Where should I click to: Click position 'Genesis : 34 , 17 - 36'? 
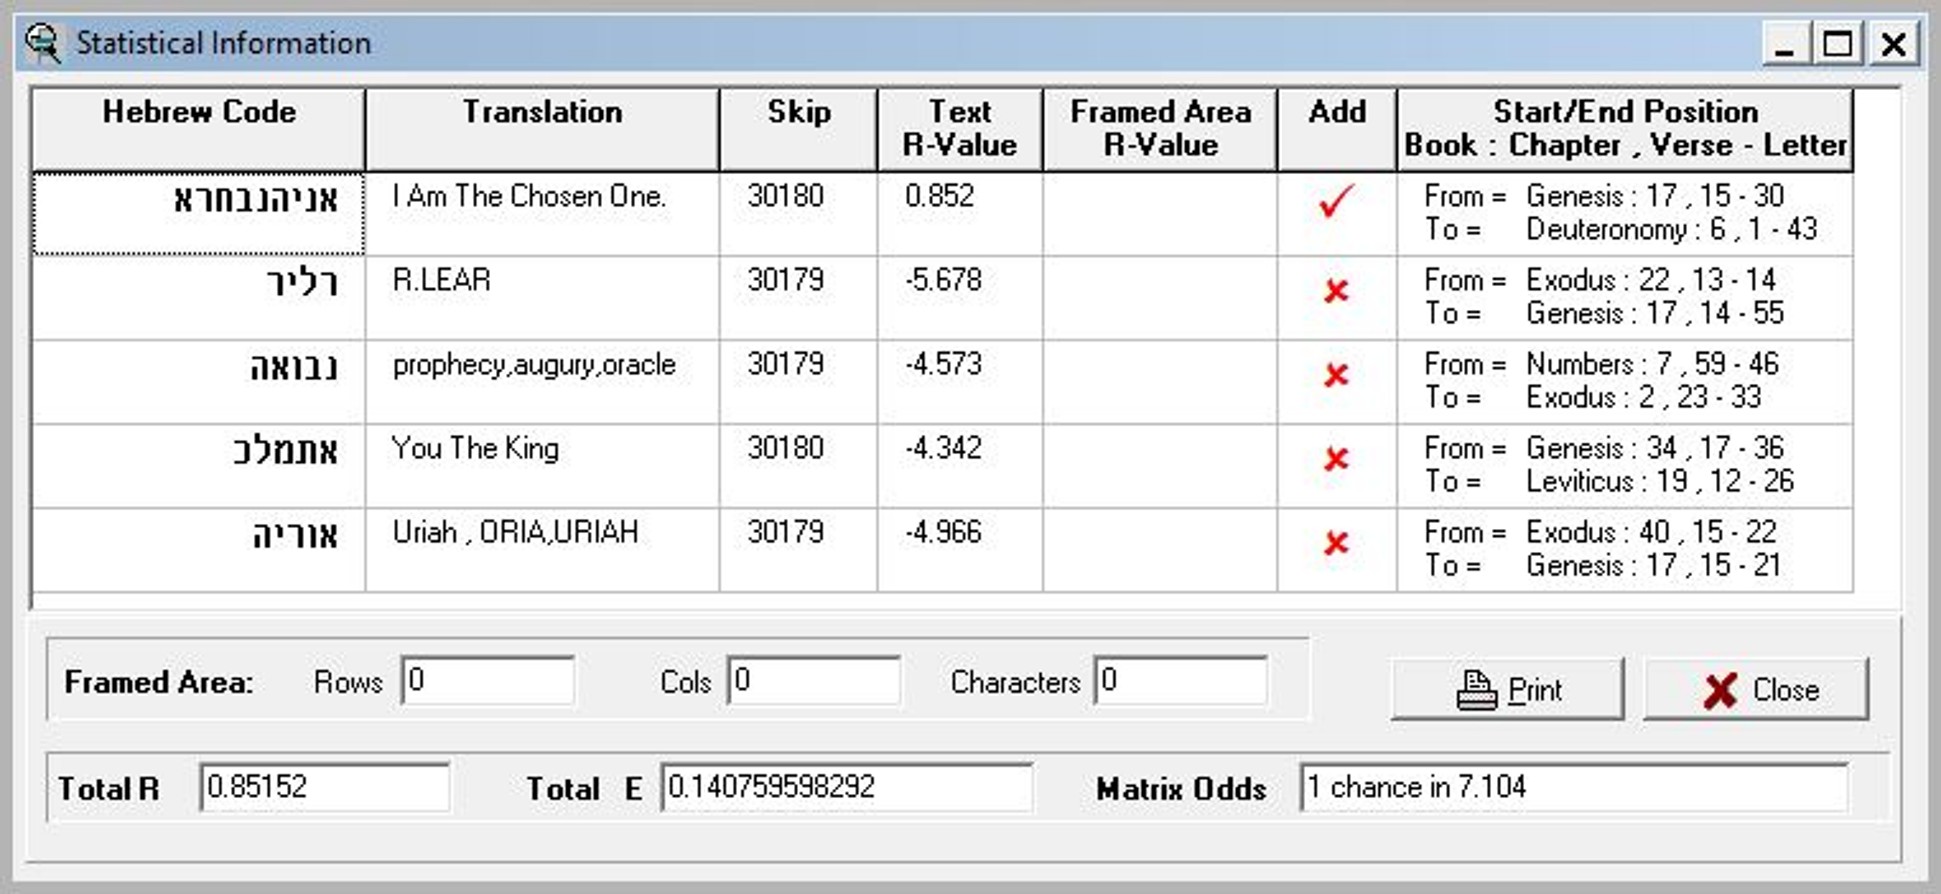[x=1655, y=448]
